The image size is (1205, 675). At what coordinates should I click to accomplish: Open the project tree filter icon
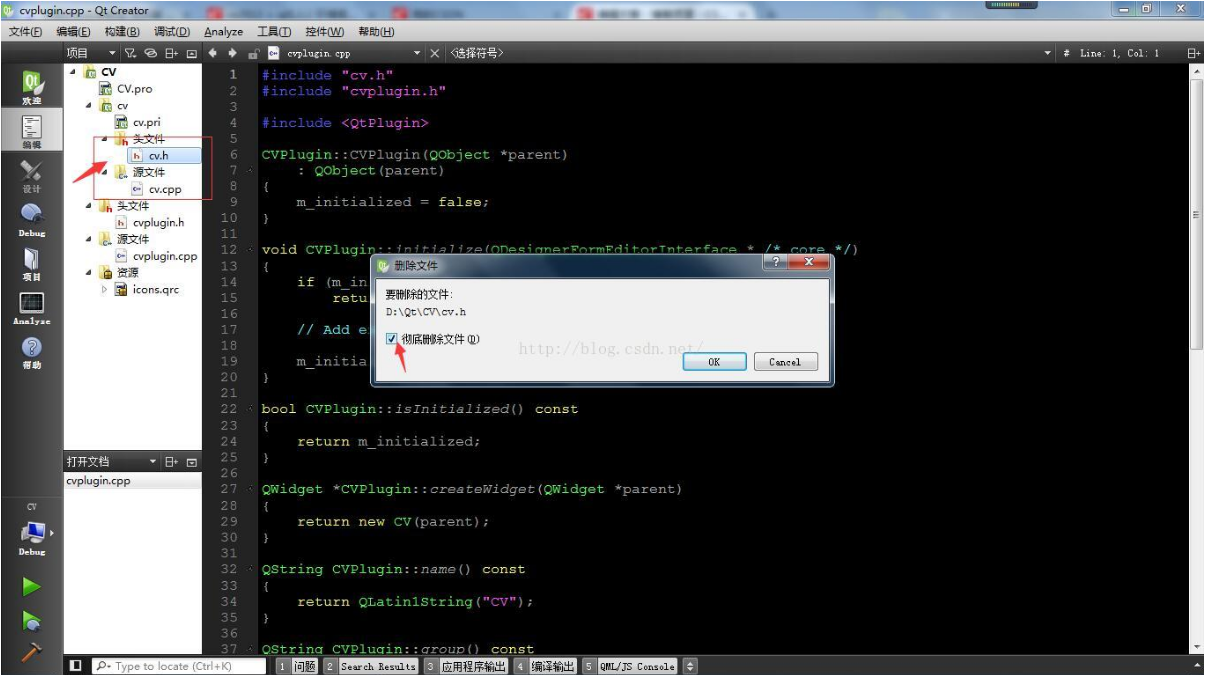(131, 53)
